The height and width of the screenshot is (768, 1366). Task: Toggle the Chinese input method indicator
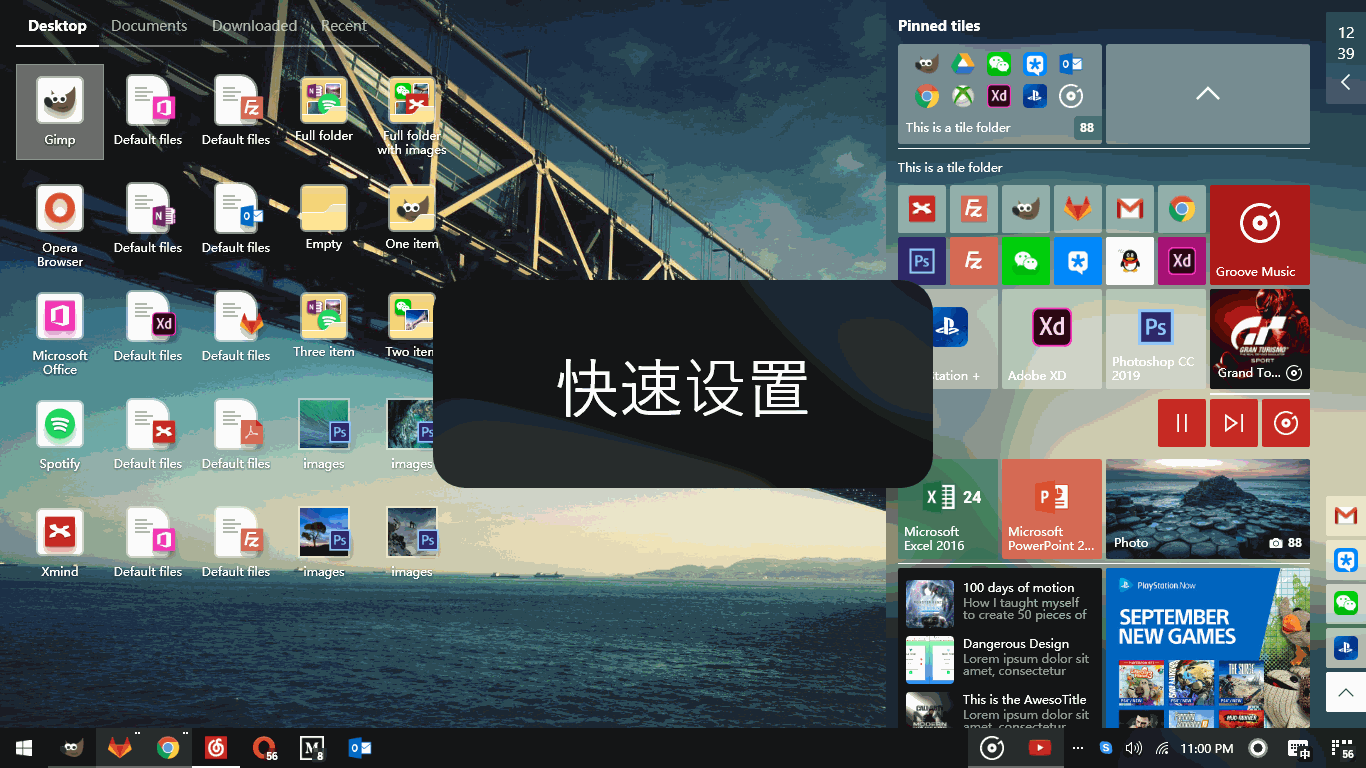(1298, 748)
